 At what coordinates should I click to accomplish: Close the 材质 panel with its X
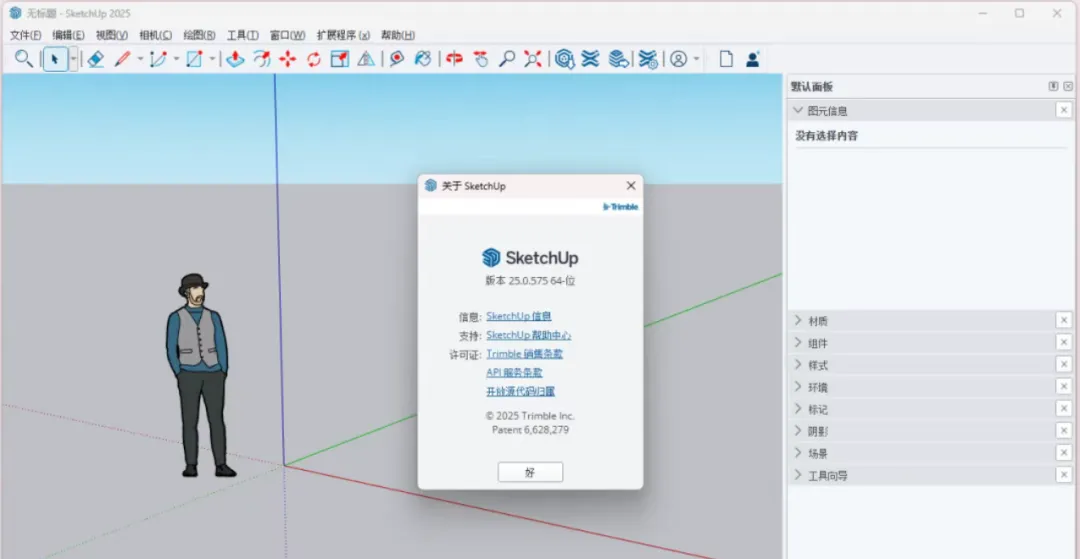coord(1064,320)
